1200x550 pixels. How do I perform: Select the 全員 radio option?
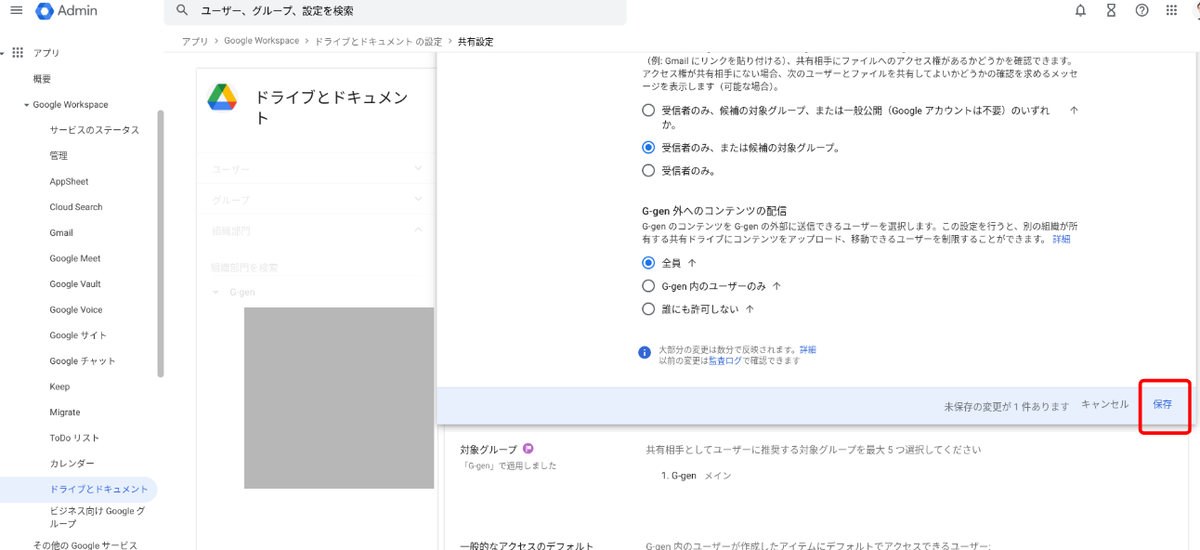[648, 263]
